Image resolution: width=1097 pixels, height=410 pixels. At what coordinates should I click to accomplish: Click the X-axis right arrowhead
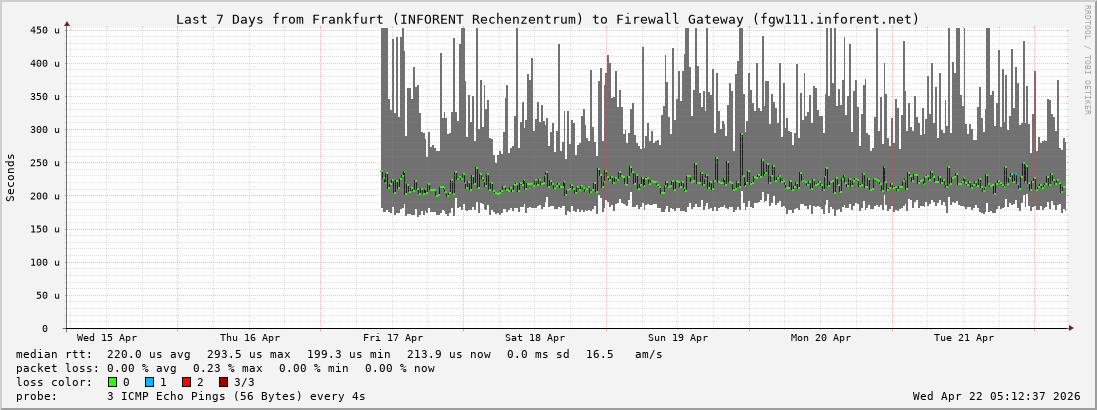tap(1070, 328)
